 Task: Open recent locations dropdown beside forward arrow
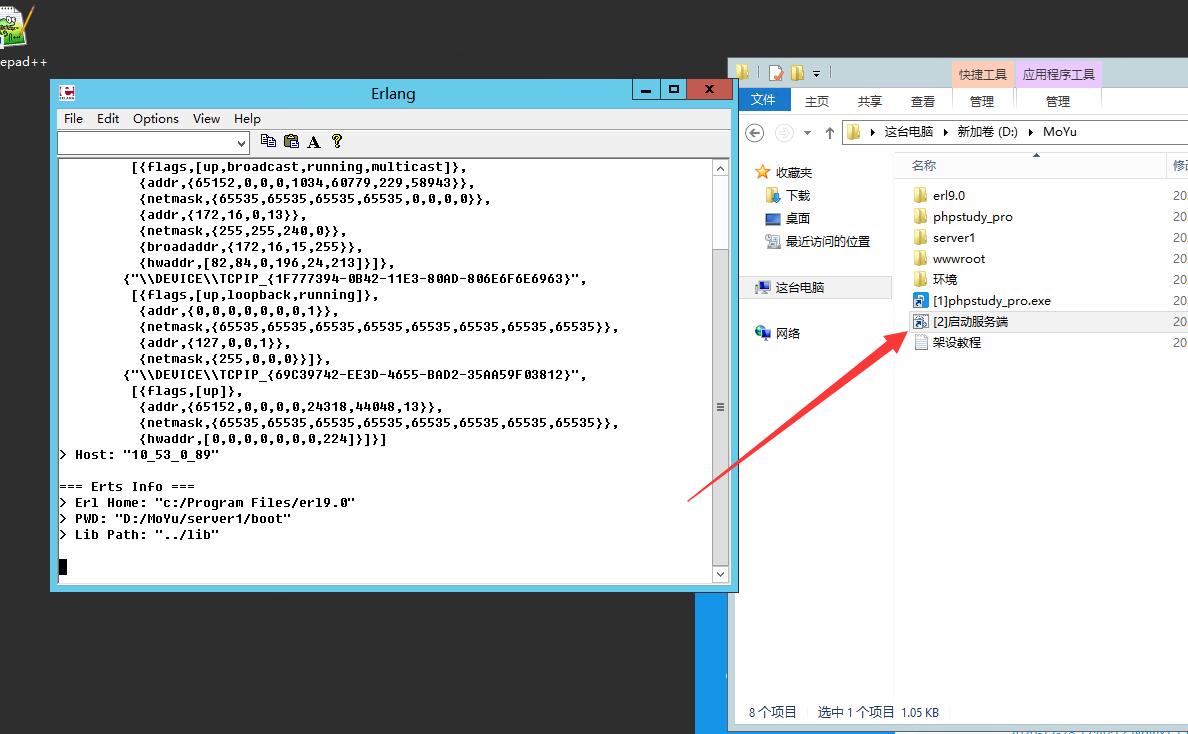807,132
